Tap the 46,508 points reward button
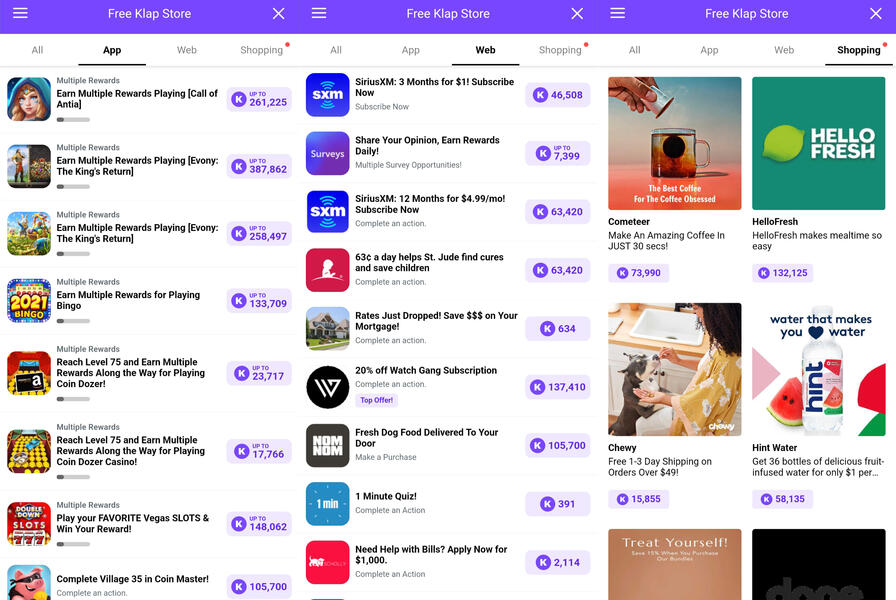 click(x=557, y=95)
